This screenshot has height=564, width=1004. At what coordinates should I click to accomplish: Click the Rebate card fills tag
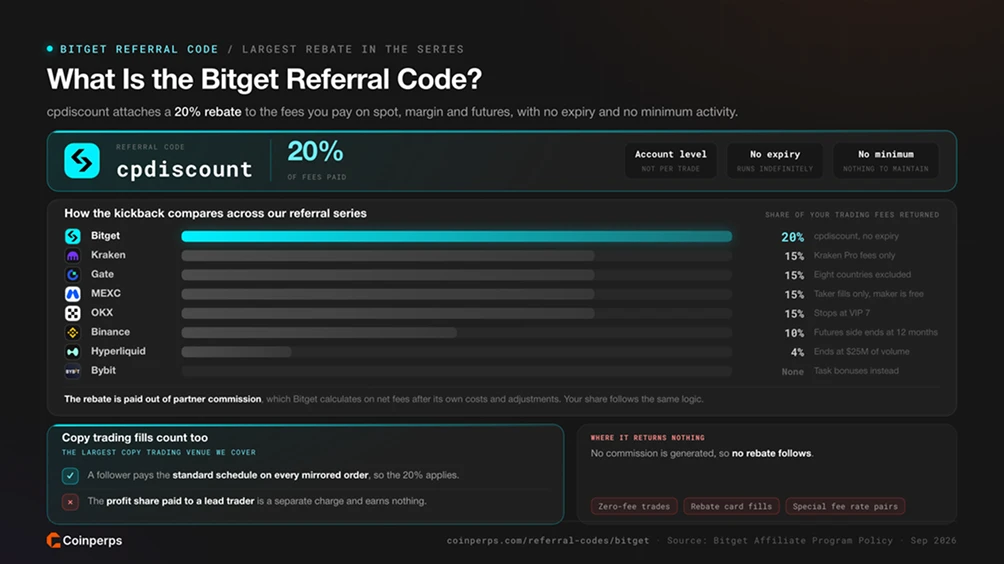731,506
